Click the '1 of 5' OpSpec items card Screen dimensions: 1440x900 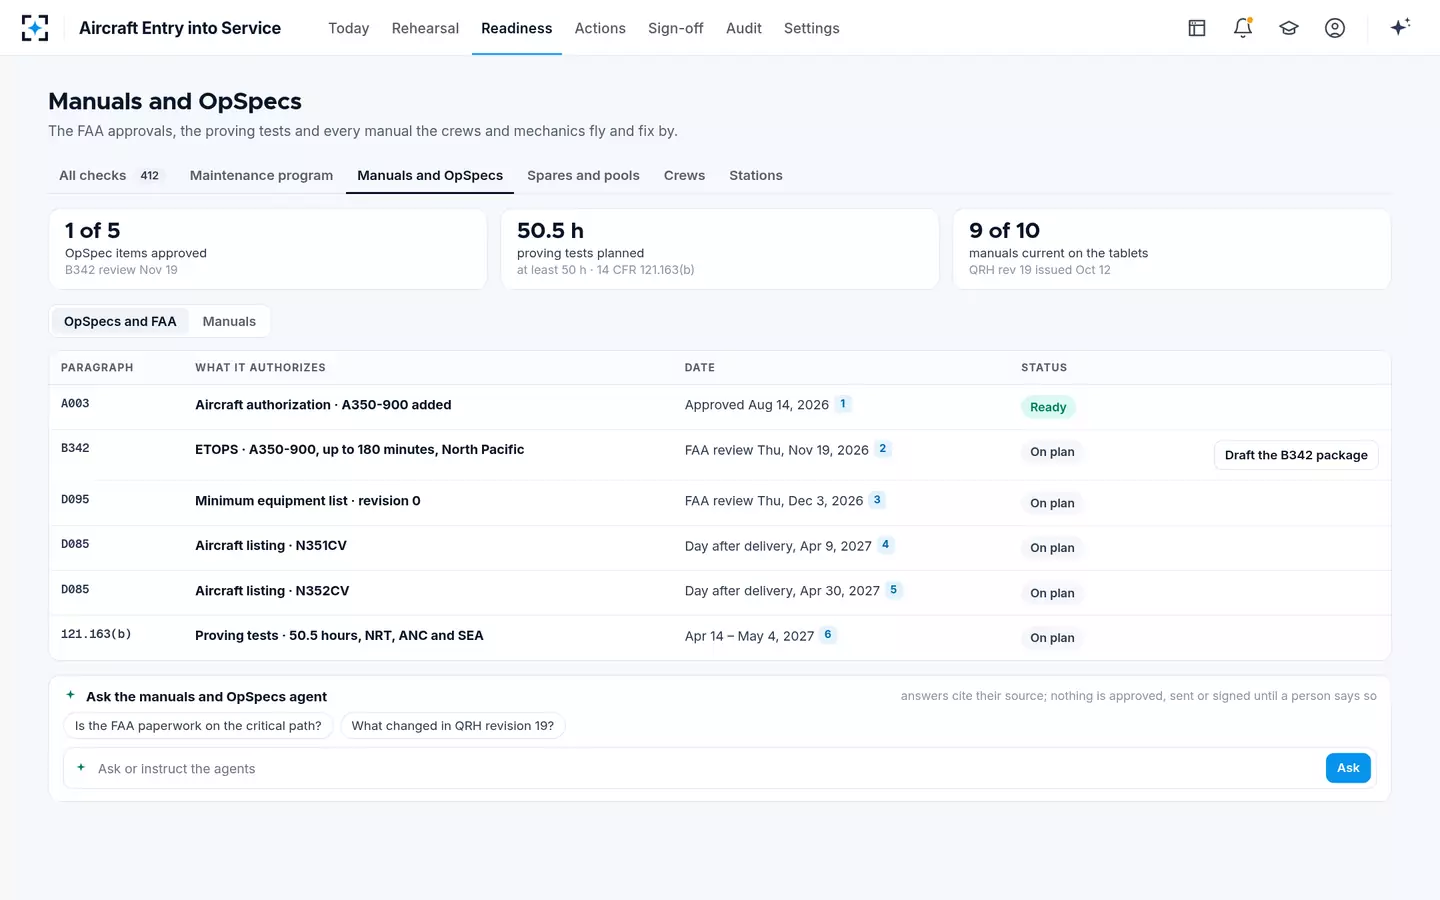[x=268, y=249]
